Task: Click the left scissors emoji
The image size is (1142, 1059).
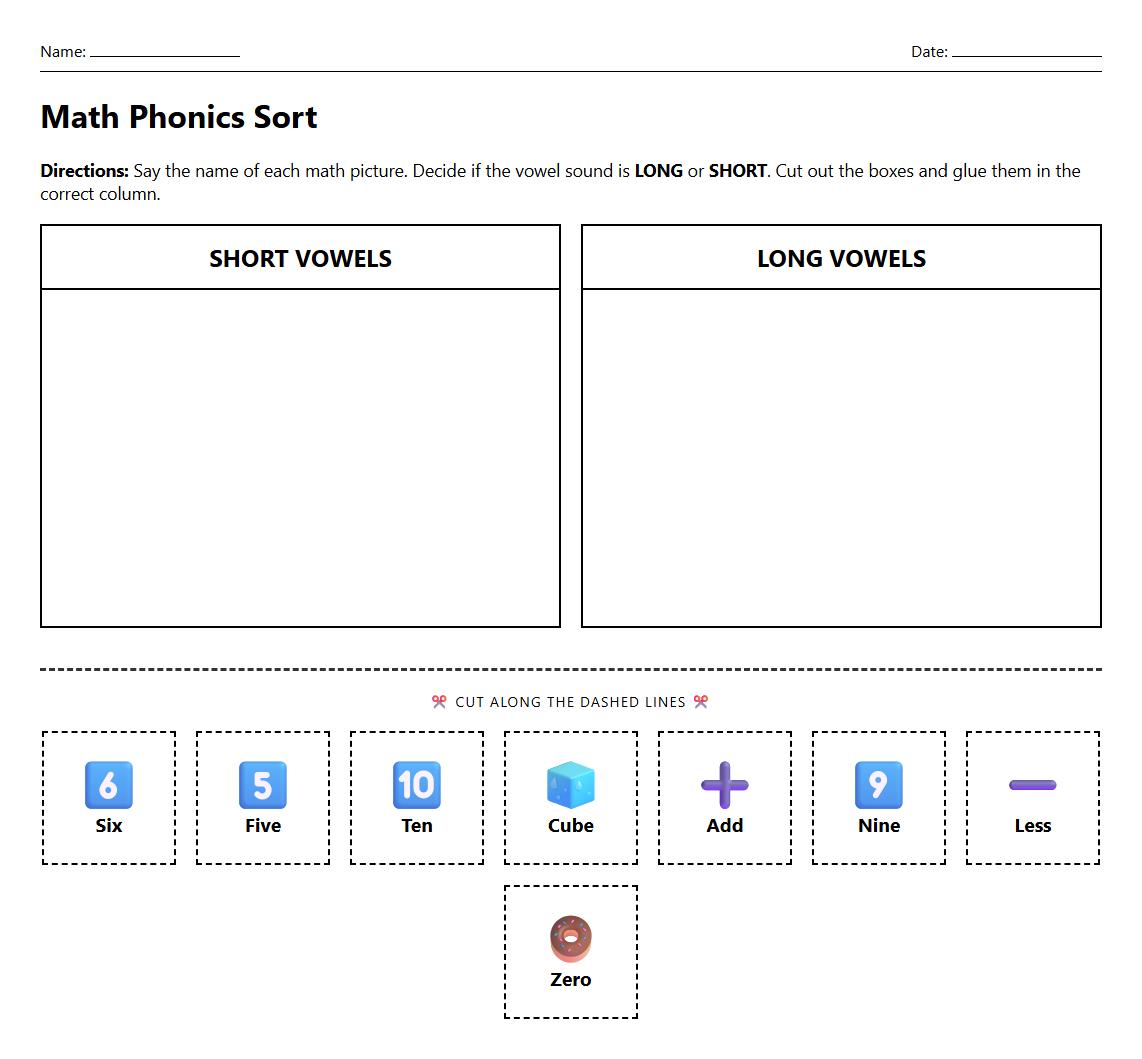Action: point(438,702)
